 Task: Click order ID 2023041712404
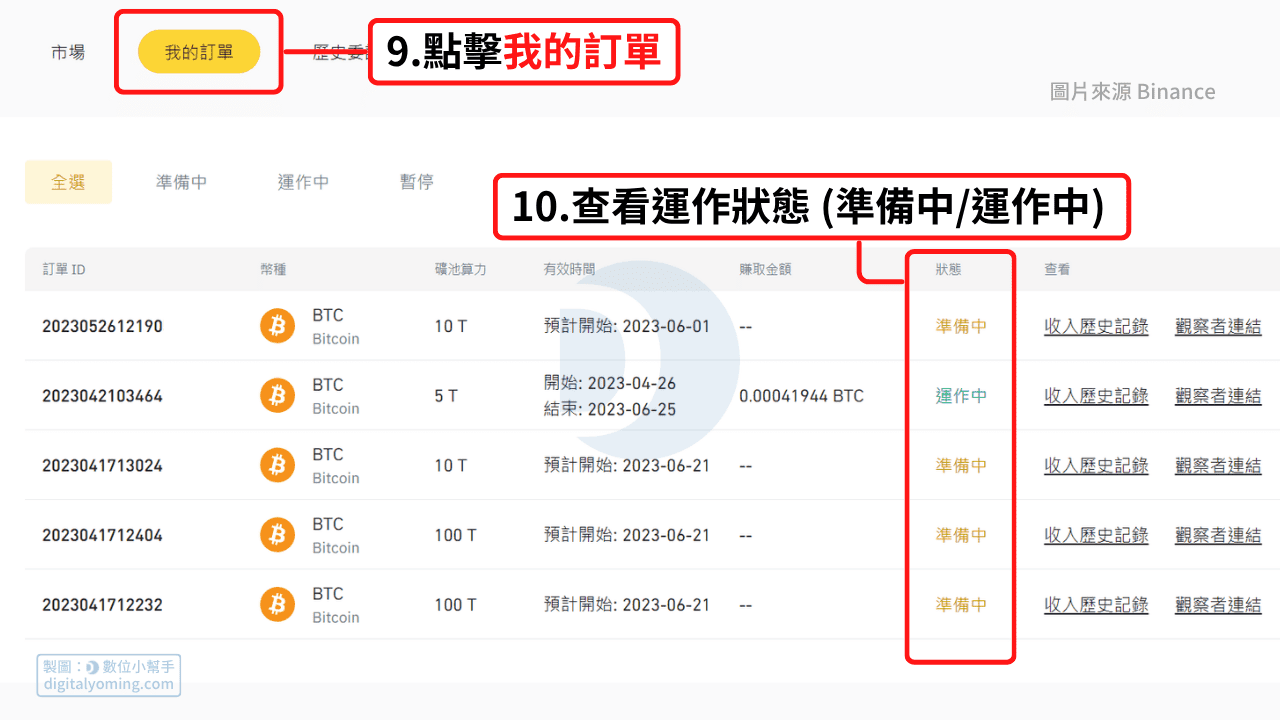click(102, 535)
